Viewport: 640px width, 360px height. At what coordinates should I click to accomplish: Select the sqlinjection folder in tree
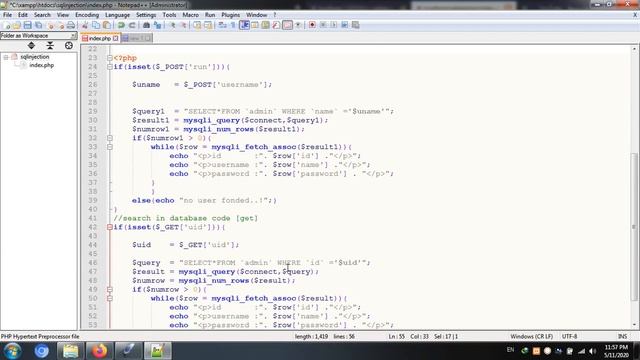tap(35, 57)
